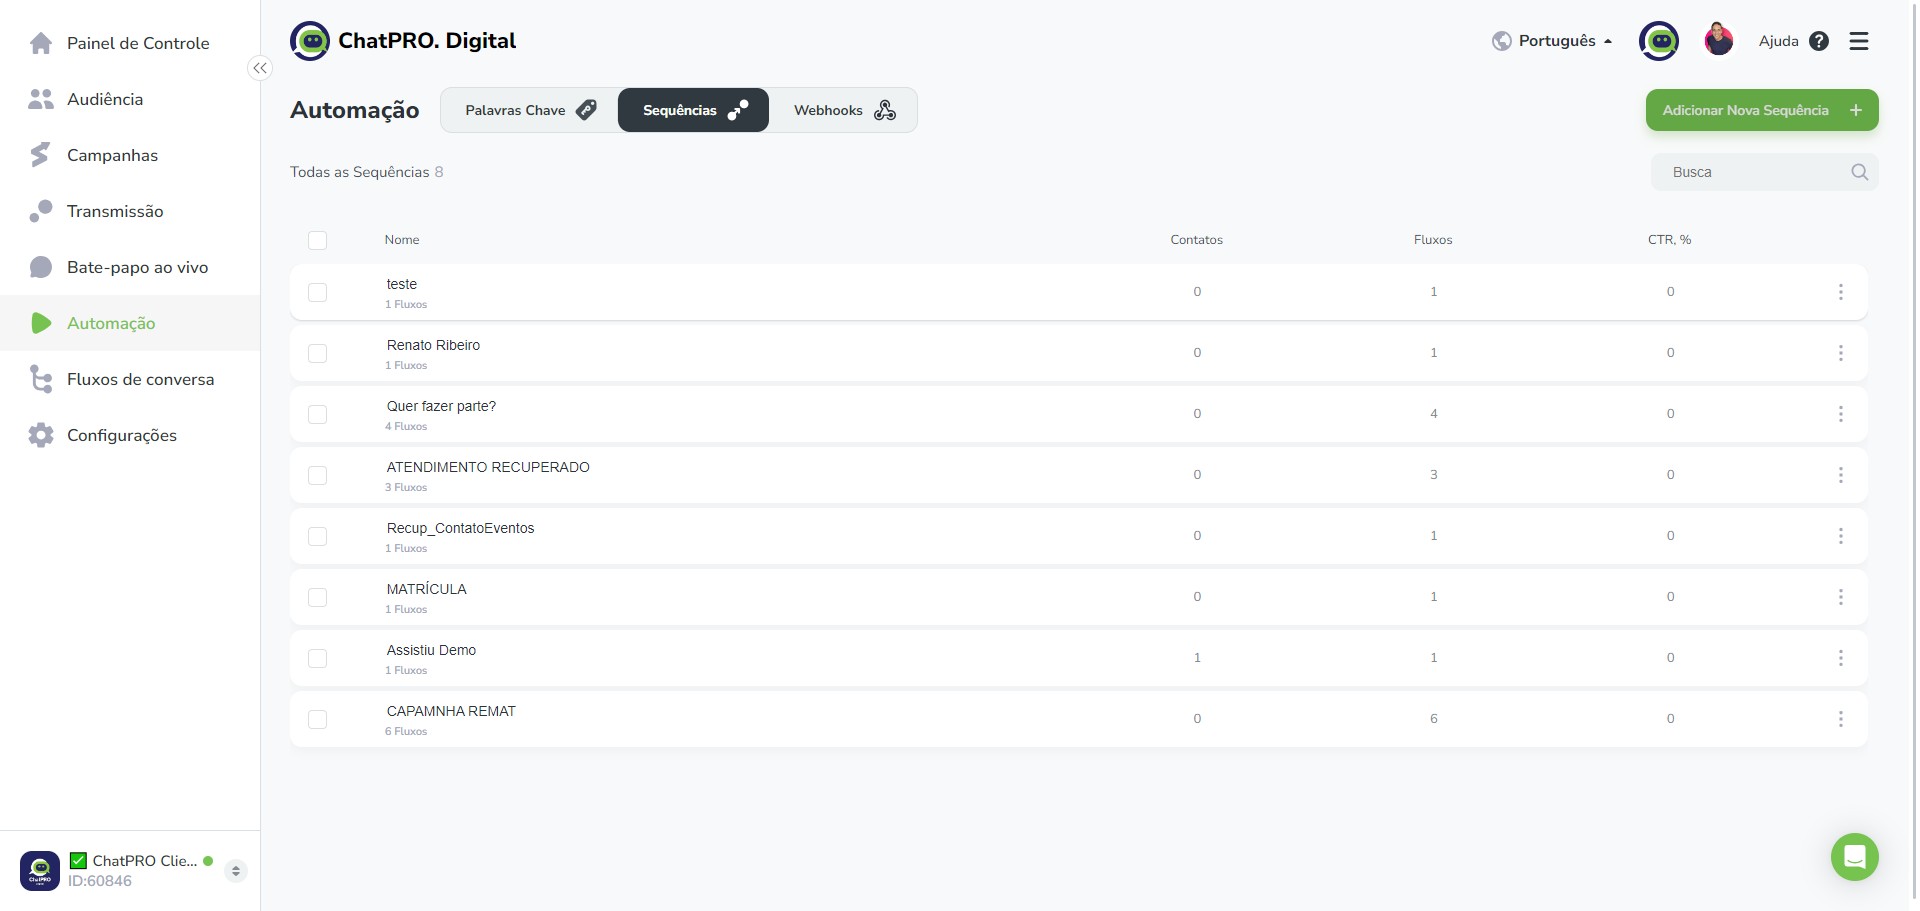Open the teste sequence name
Viewport: 1920px width, 911px height.
(402, 284)
